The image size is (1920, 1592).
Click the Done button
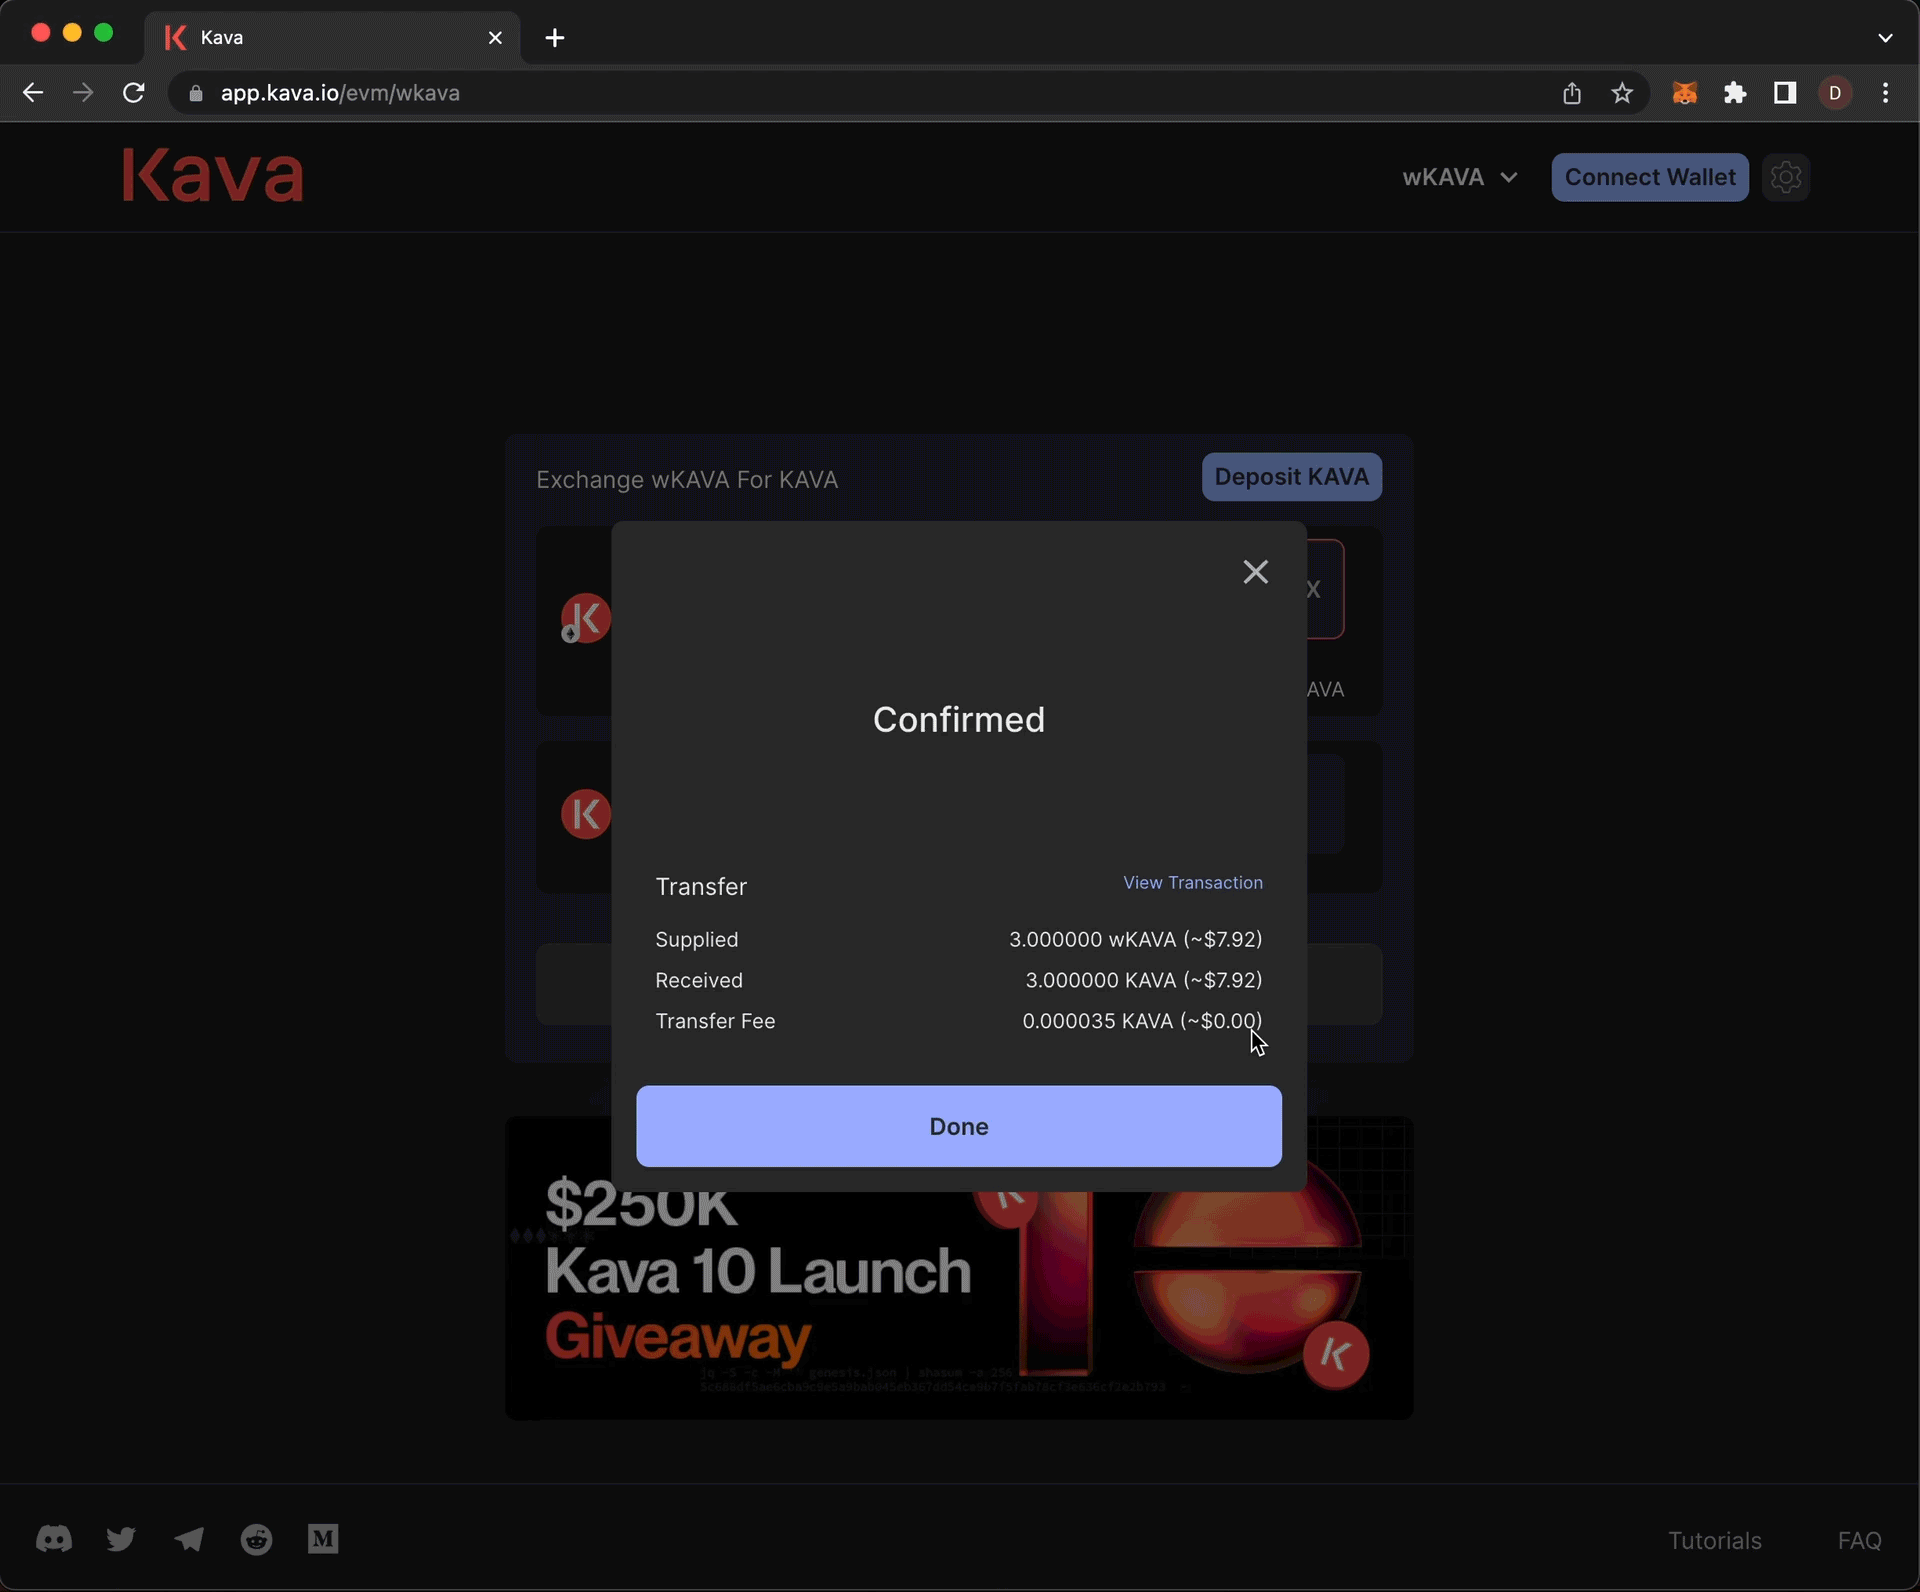(958, 1126)
